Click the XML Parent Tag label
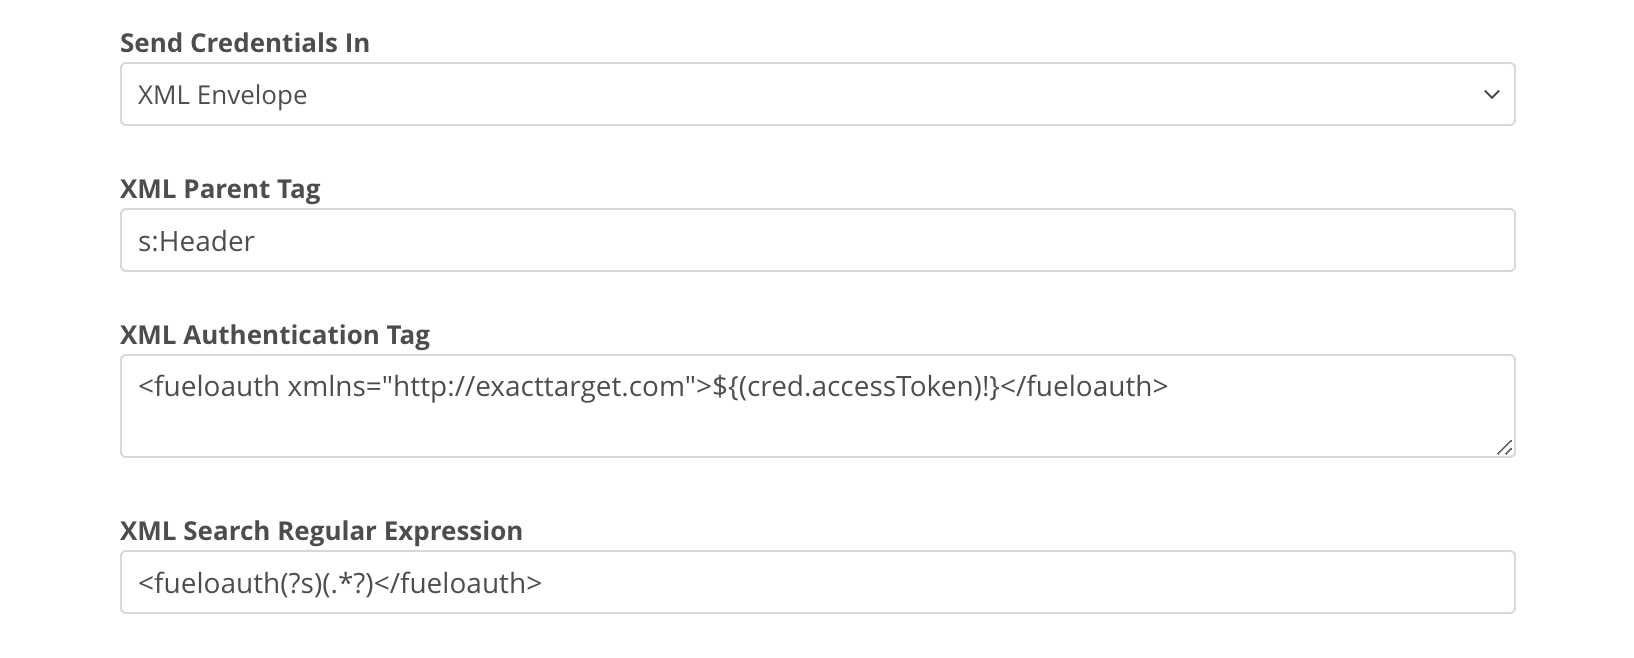The width and height of the screenshot is (1634, 658). [221, 188]
